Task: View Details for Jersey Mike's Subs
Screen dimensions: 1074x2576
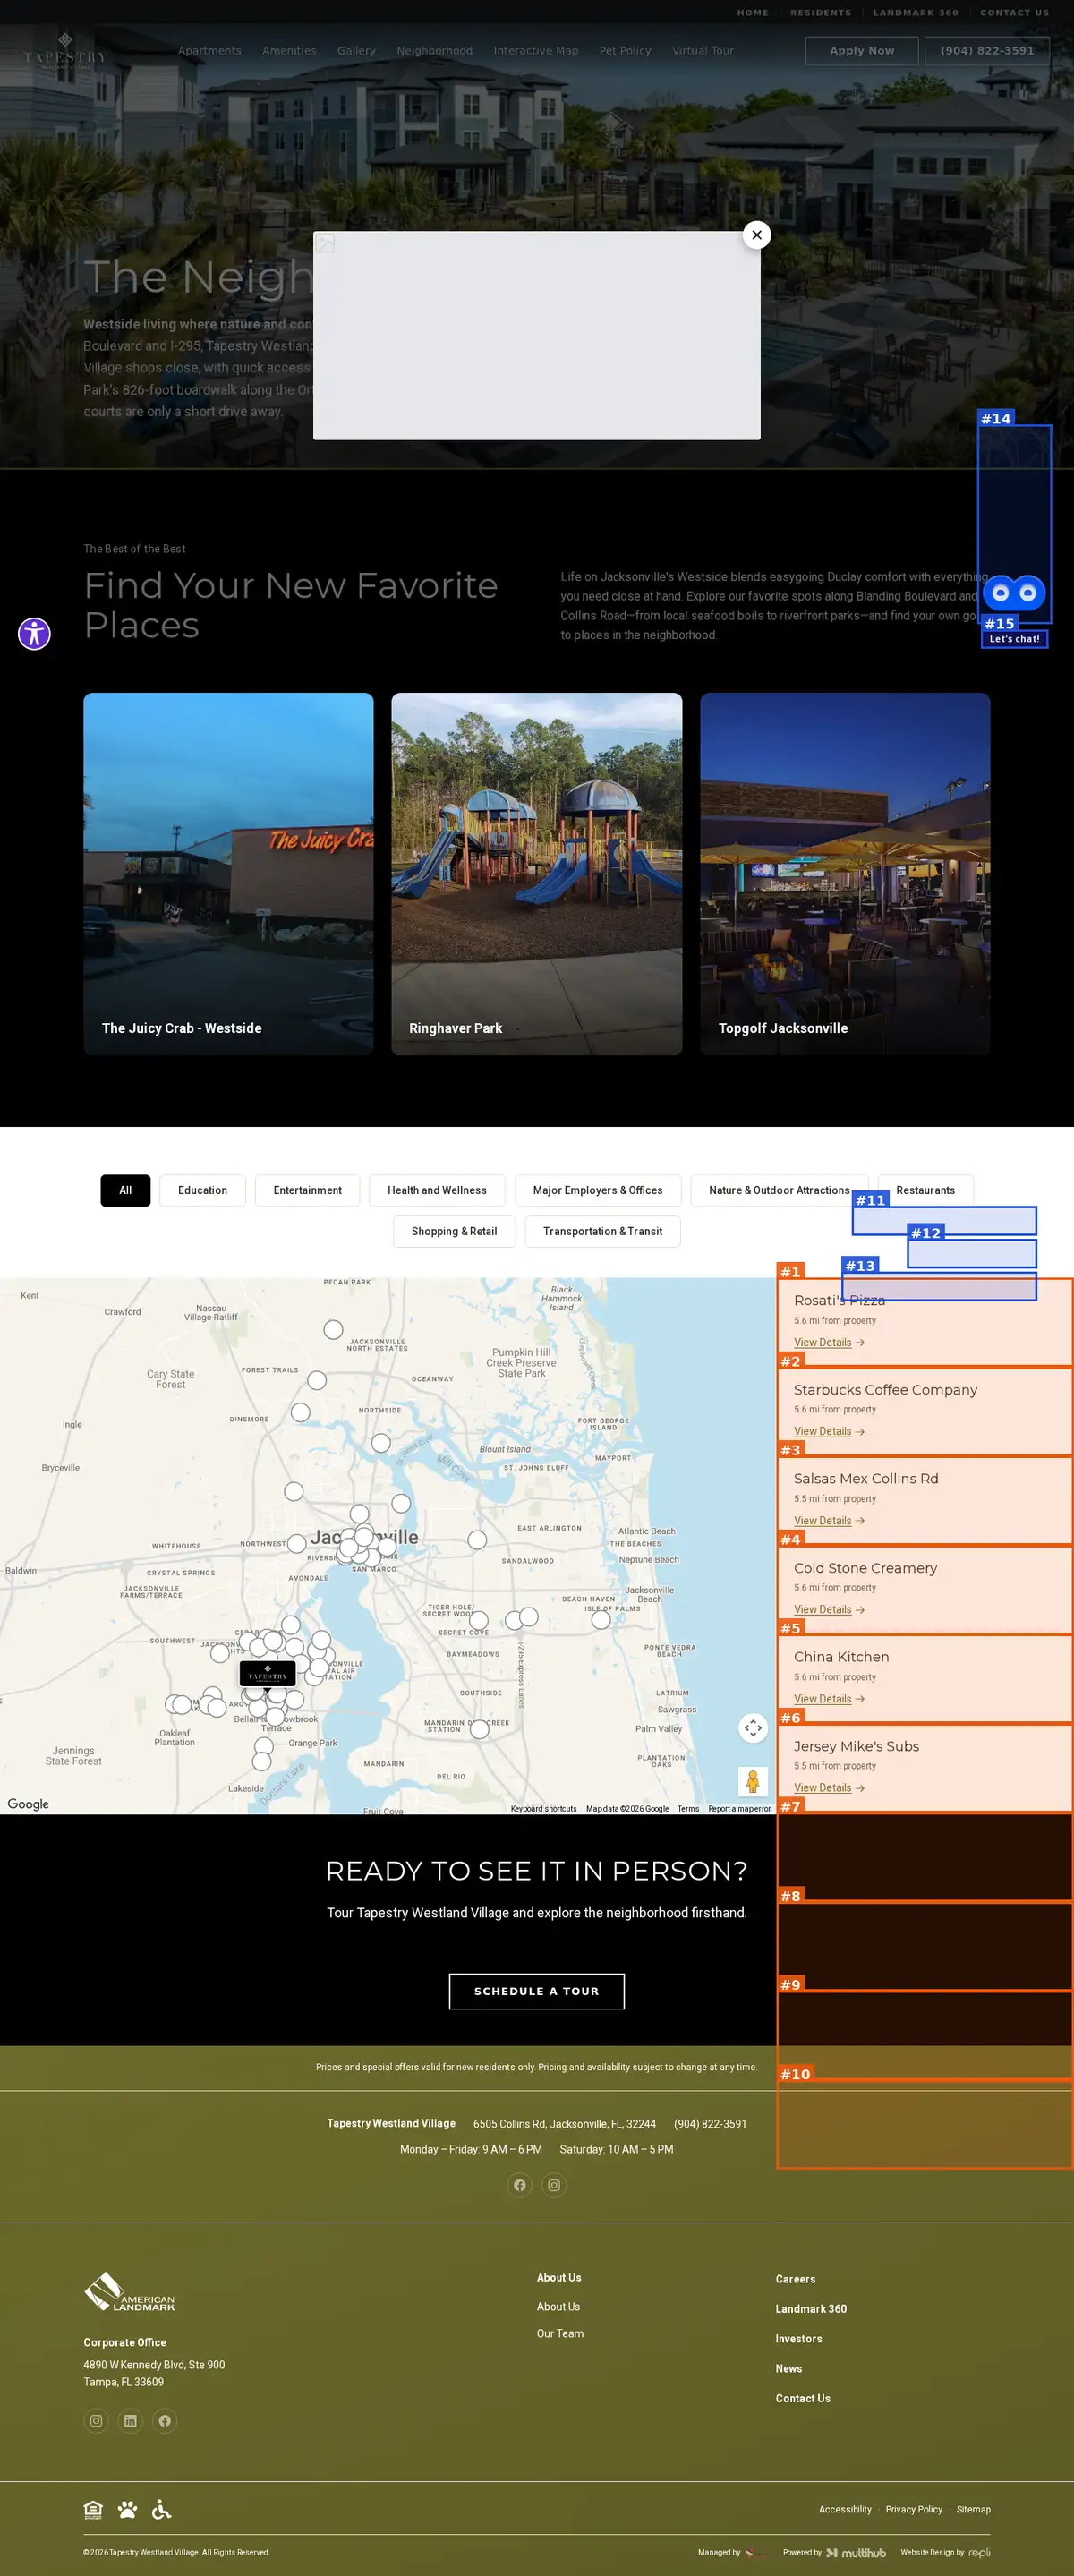Action: point(829,1788)
